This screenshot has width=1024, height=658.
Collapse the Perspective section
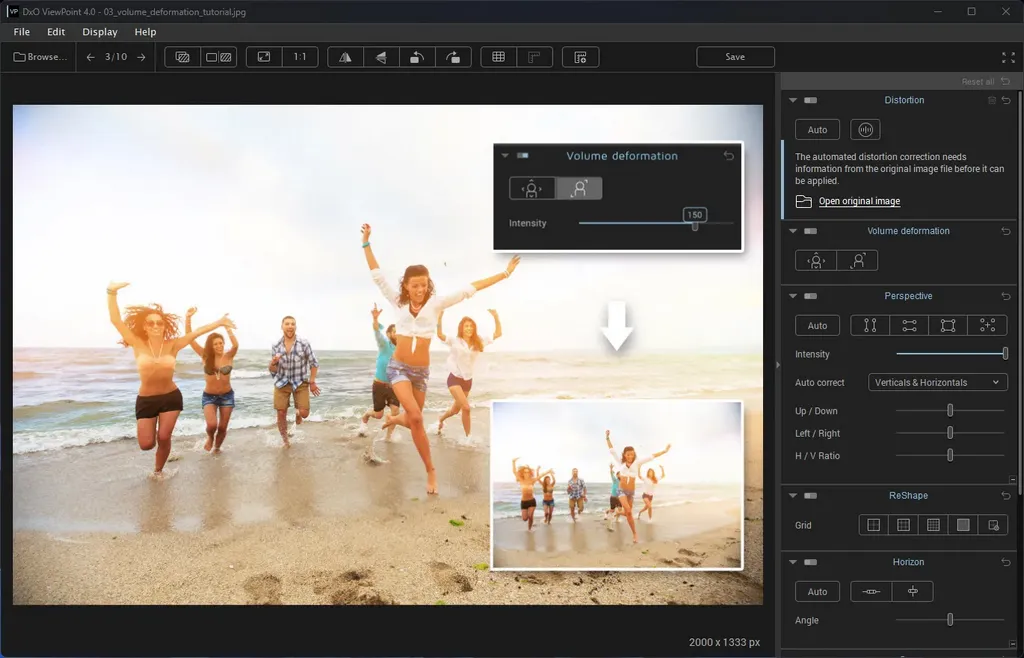(793, 296)
